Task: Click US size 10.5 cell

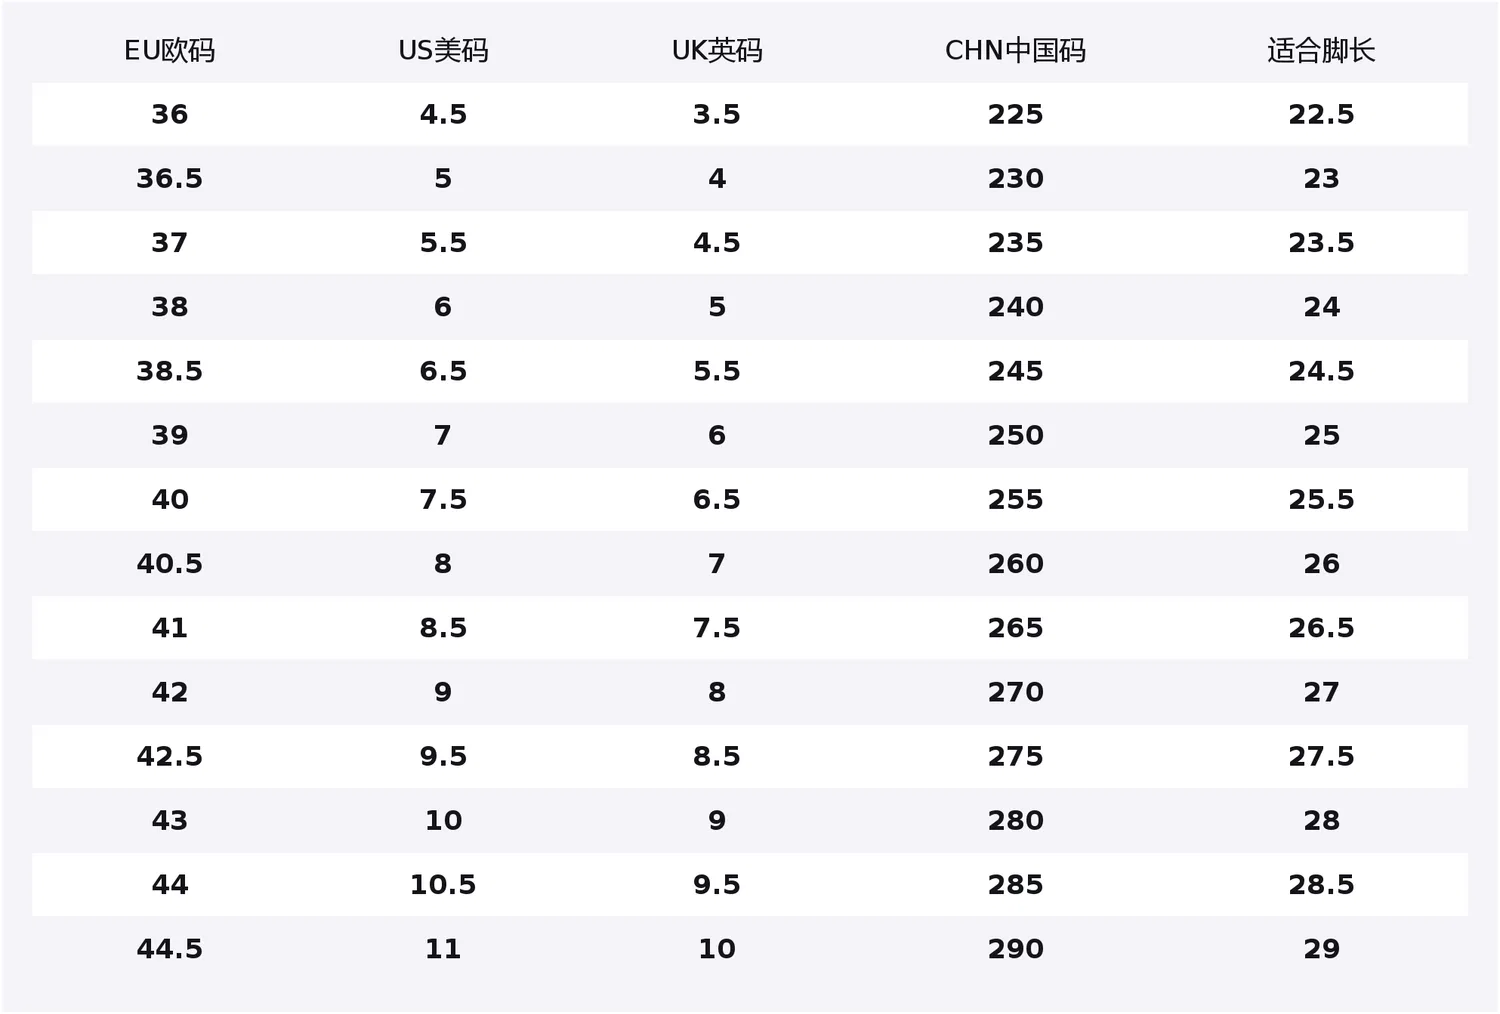Action: click(443, 885)
